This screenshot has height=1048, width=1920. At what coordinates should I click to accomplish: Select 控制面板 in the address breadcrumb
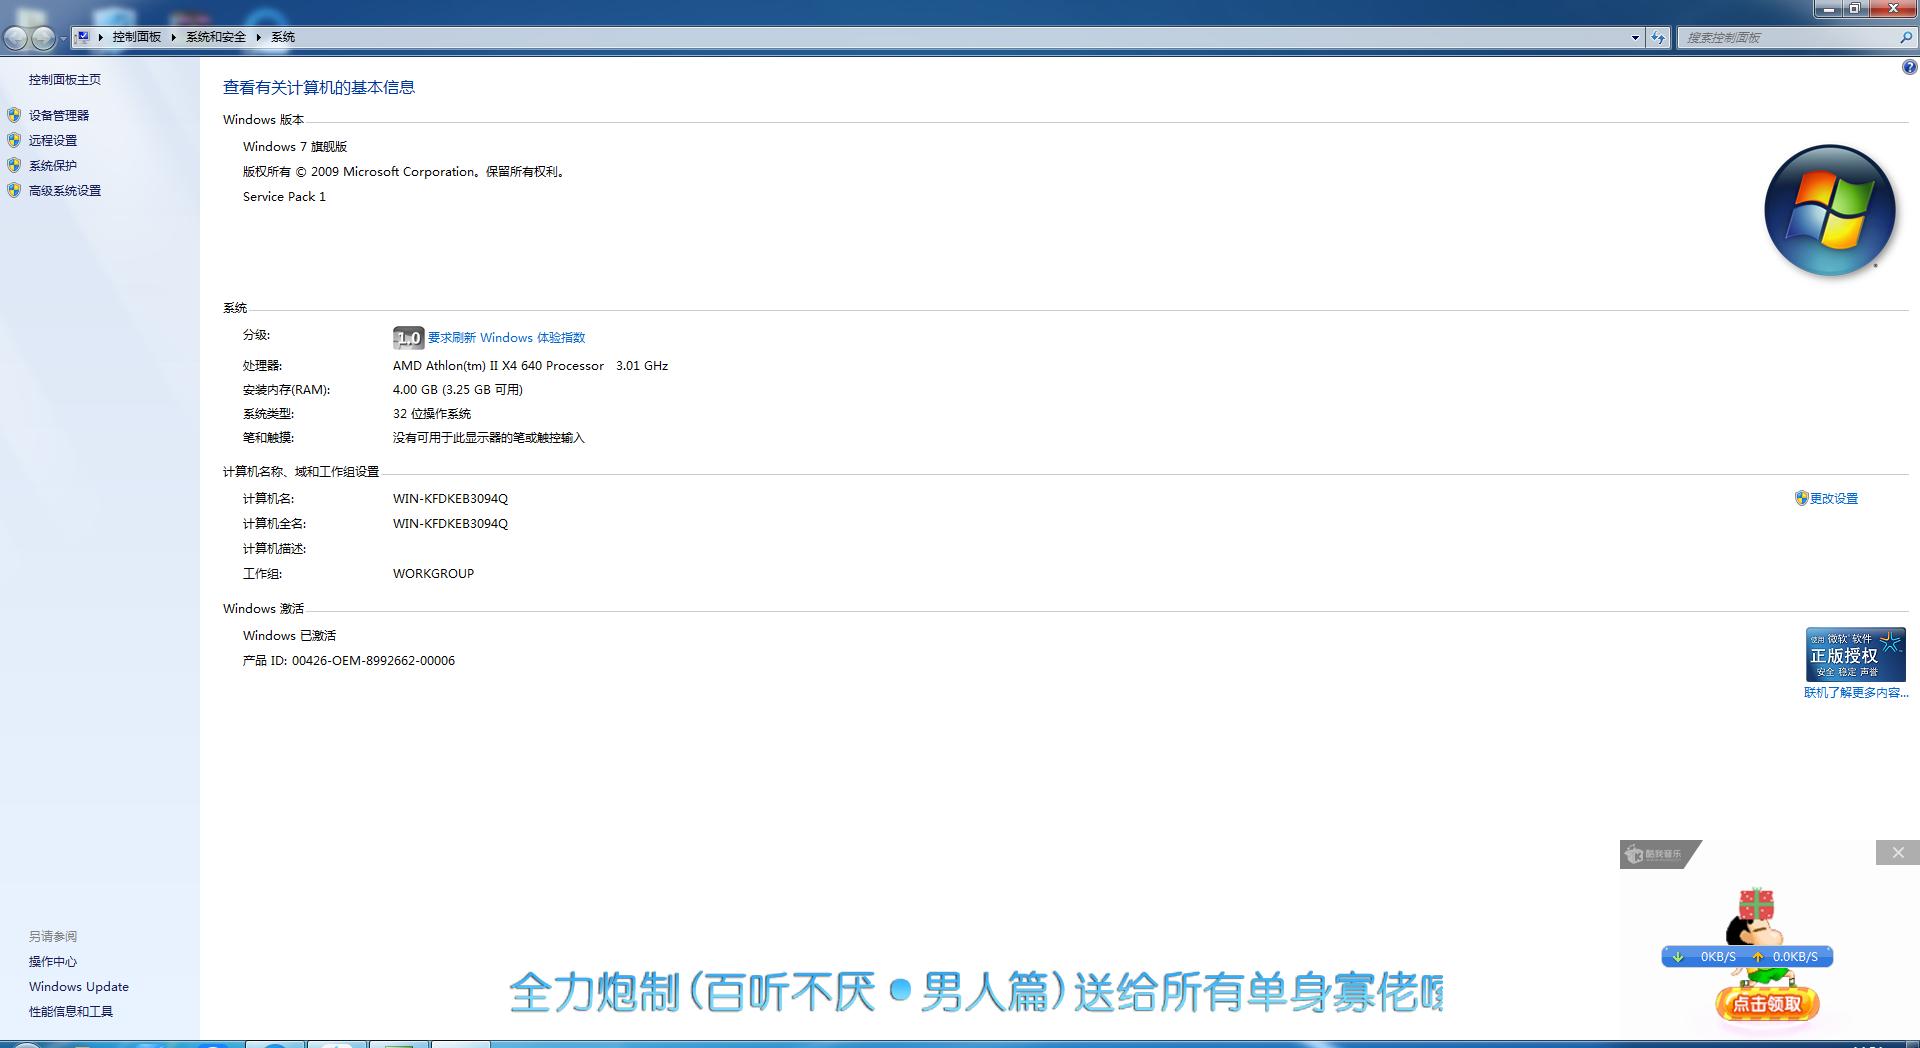pos(137,37)
